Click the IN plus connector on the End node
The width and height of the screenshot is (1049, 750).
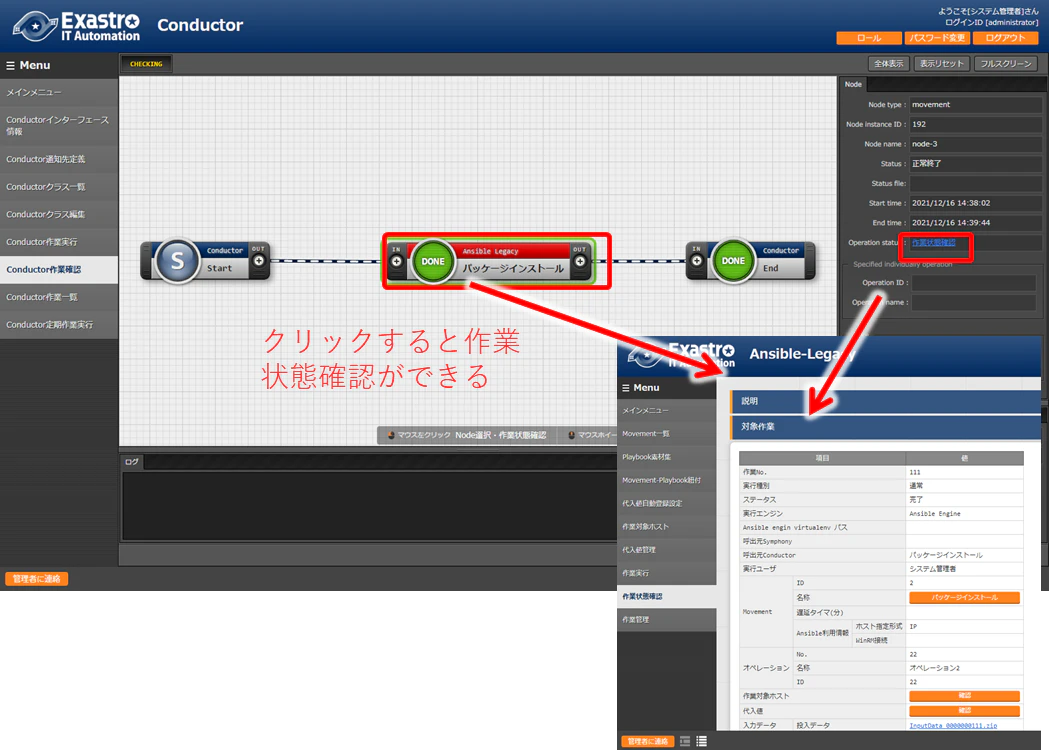coord(696,261)
